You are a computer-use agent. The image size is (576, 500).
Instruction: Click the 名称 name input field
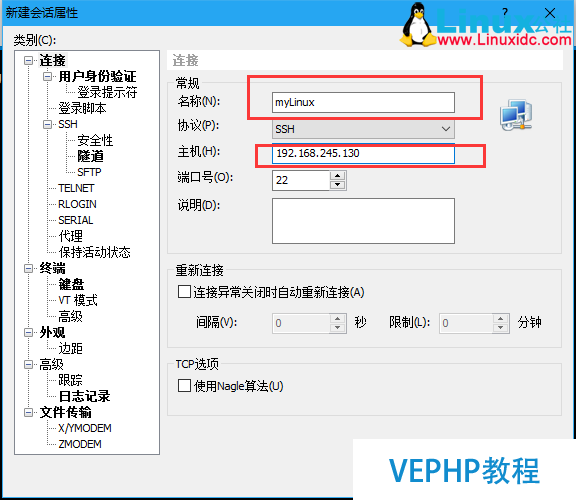363,102
